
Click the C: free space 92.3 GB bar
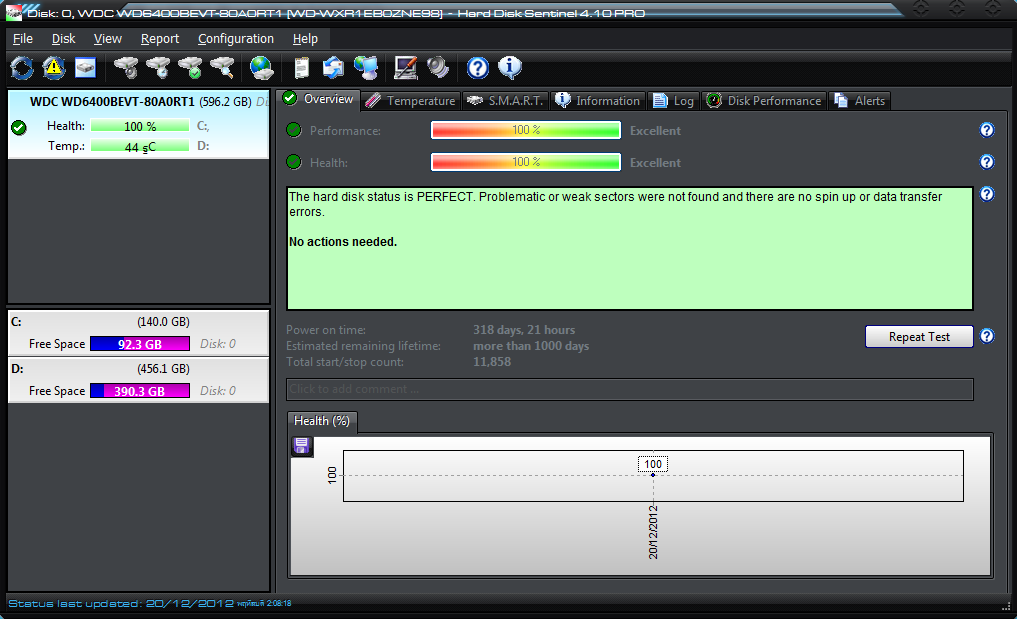pyautogui.click(x=140, y=344)
